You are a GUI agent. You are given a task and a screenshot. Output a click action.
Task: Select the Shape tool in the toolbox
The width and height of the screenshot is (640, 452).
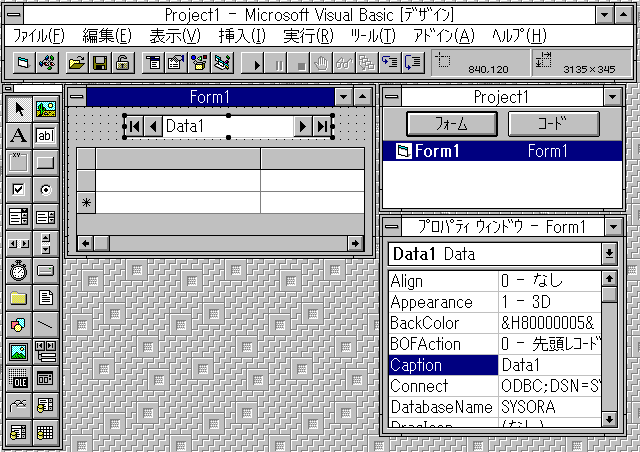(x=19, y=325)
